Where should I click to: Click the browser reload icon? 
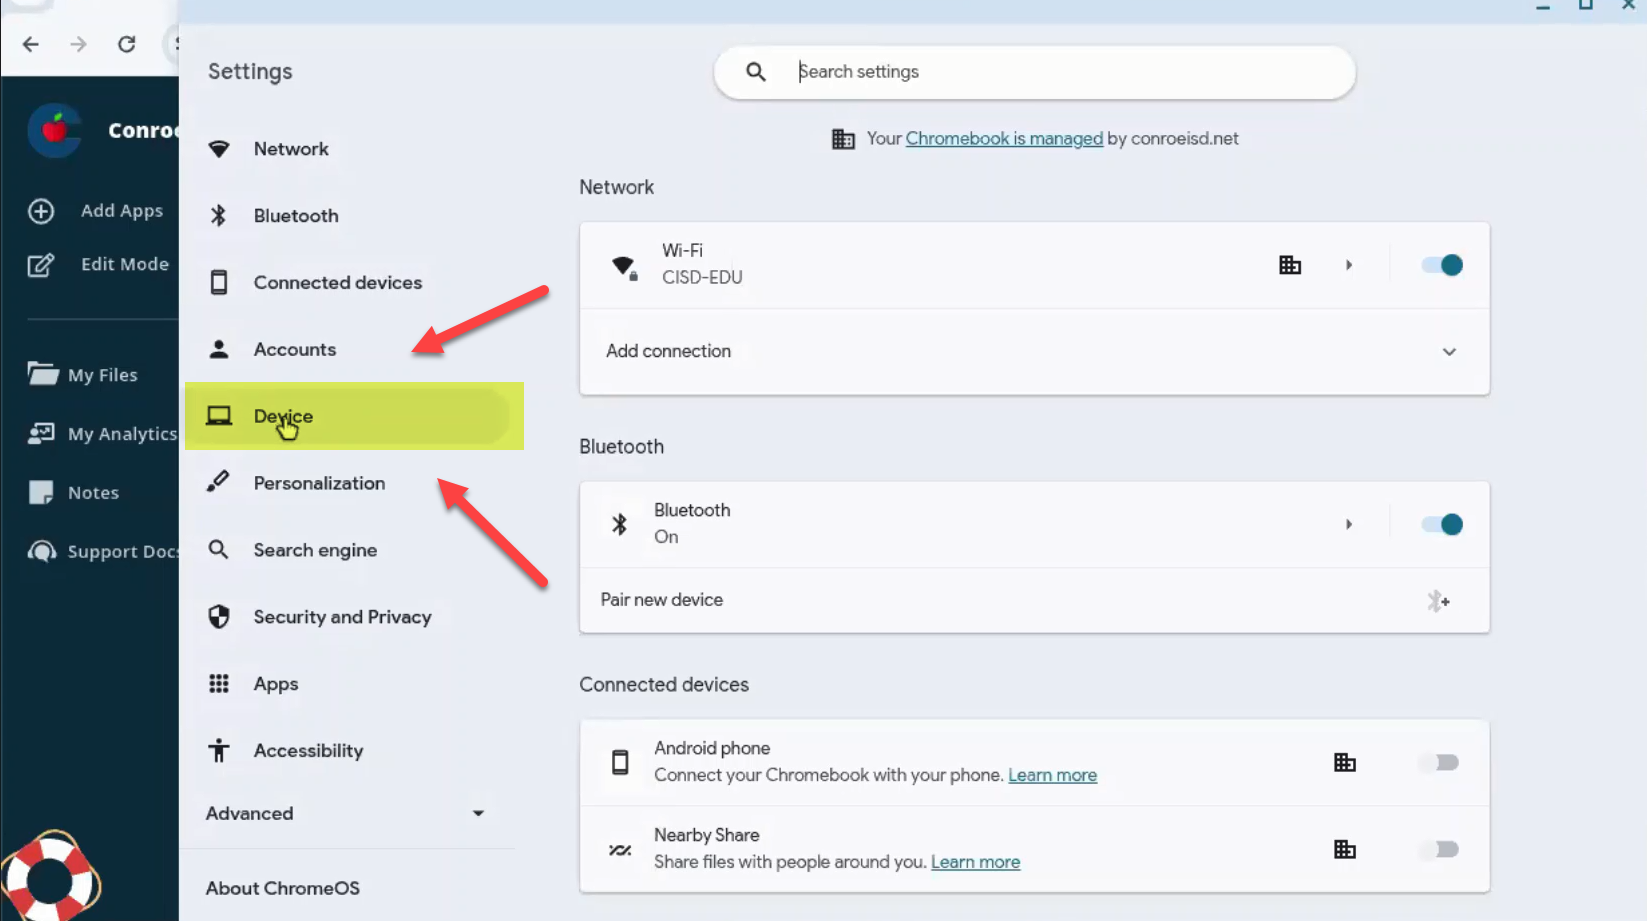tap(126, 44)
